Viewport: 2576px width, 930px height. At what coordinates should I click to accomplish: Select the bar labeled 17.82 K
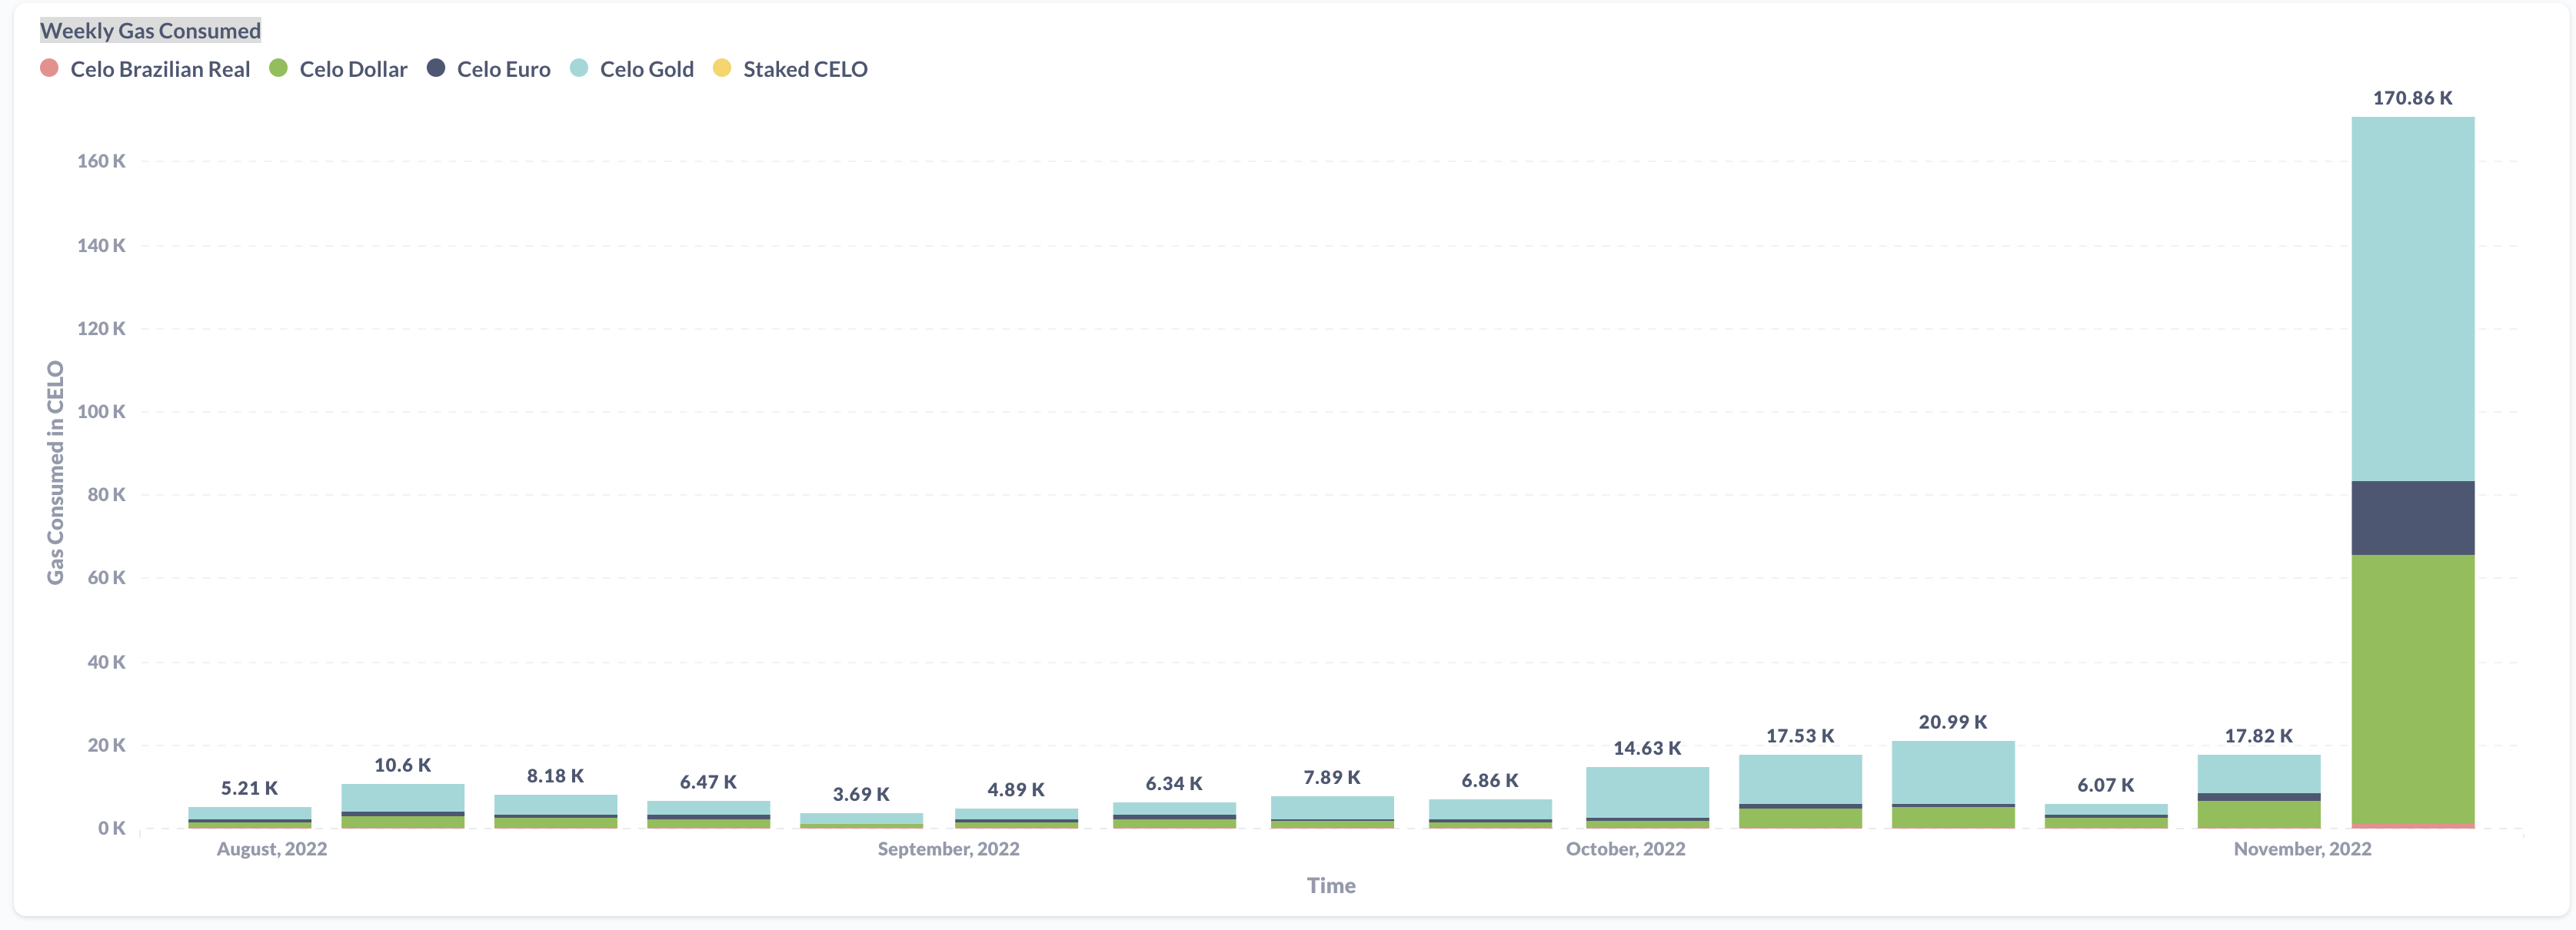2259,792
